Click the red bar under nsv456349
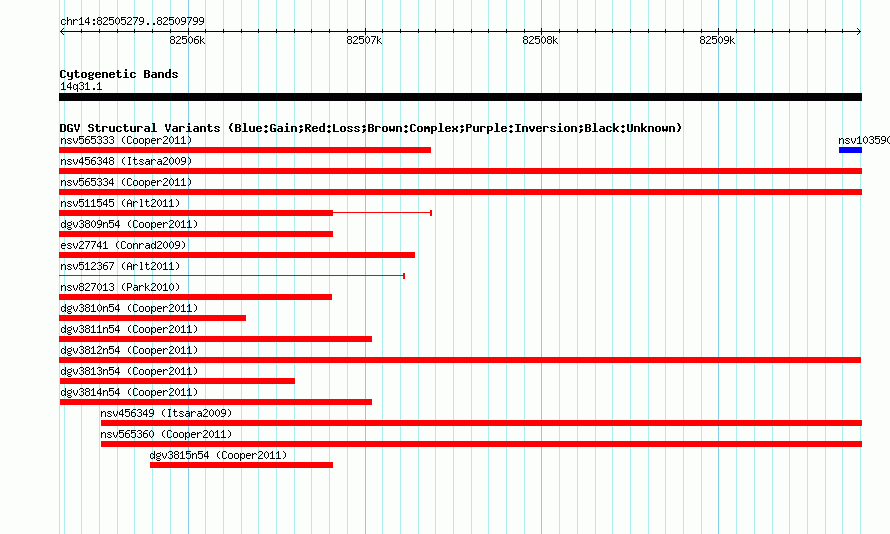The height and width of the screenshot is (534, 890). (481, 423)
